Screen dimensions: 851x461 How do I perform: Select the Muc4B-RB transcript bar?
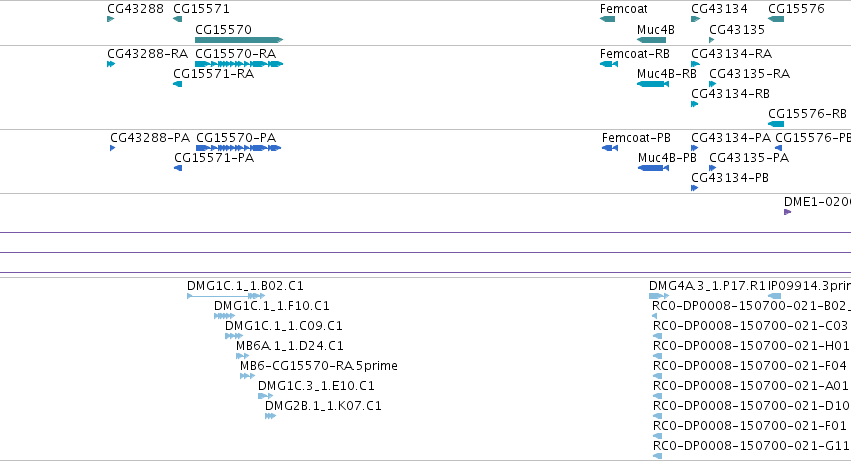pyautogui.click(x=653, y=84)
